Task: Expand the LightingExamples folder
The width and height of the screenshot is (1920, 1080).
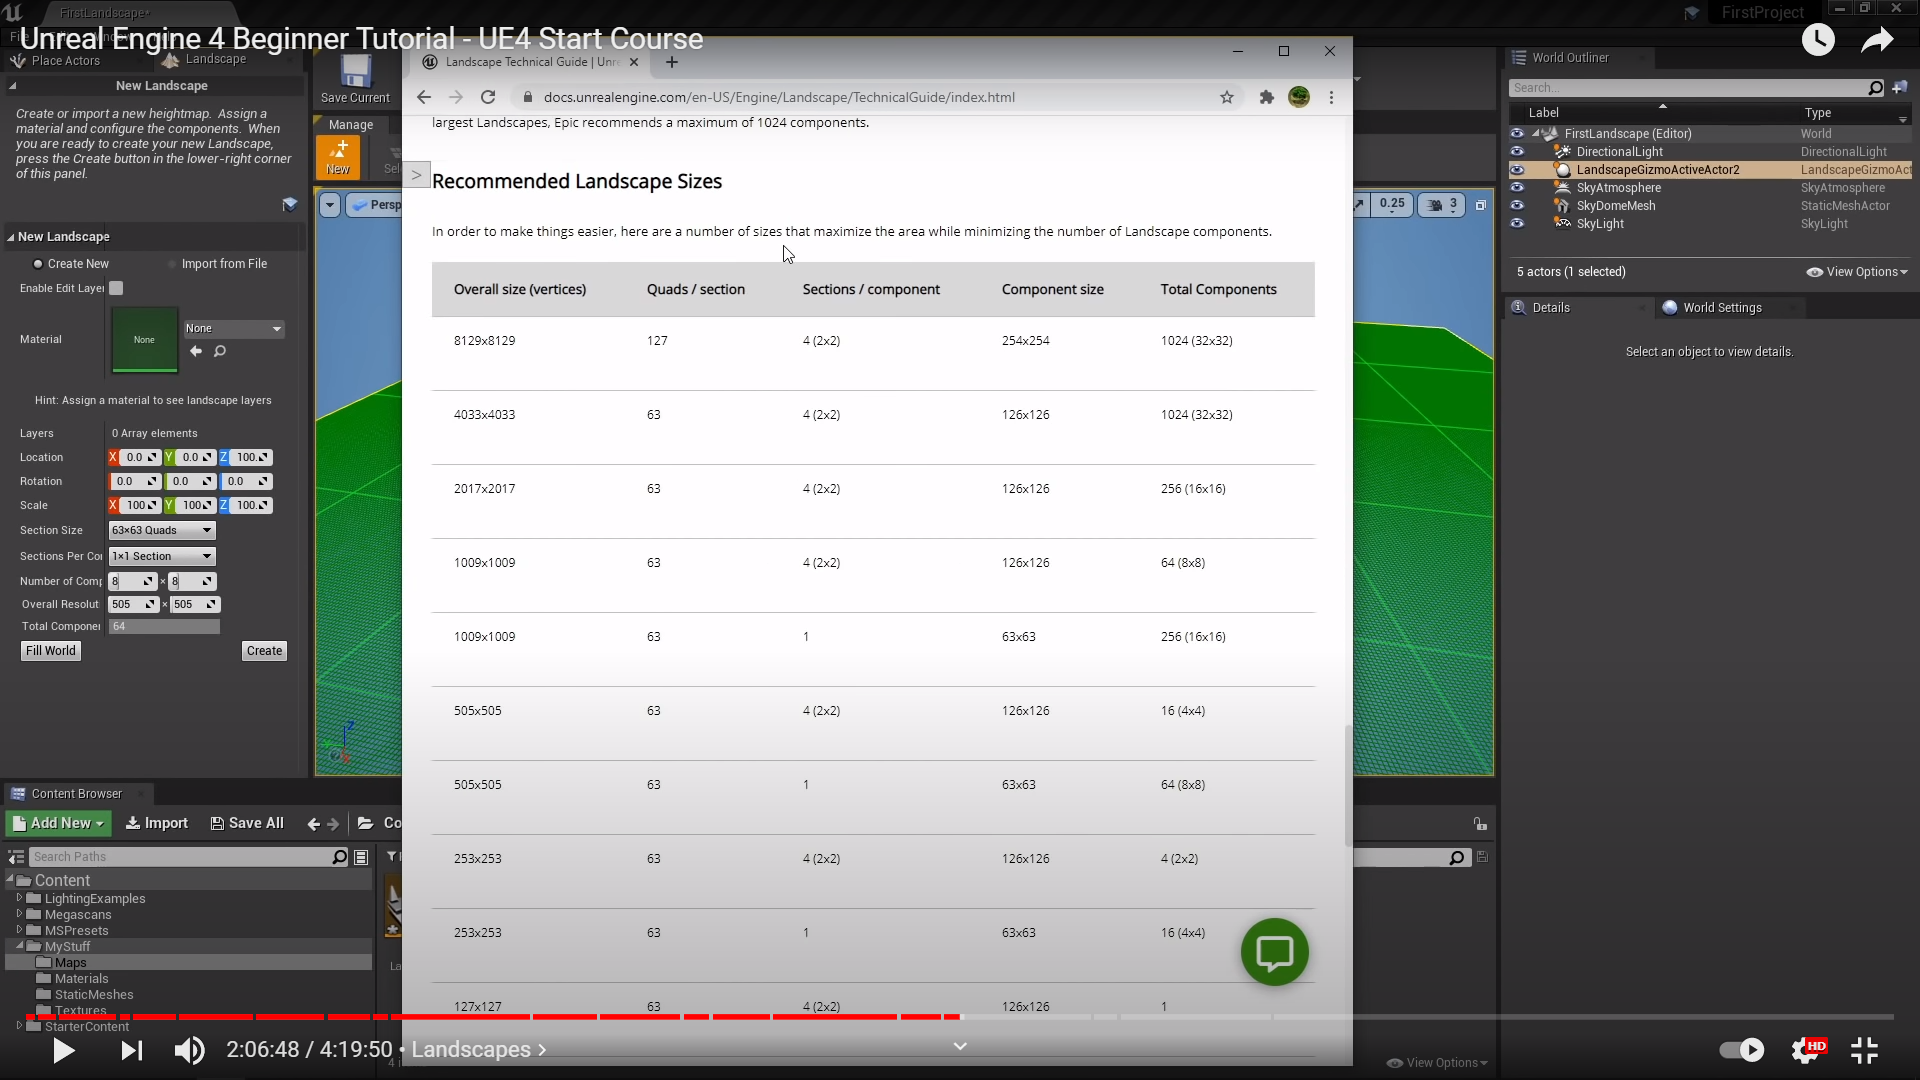Action: (19, 898)
